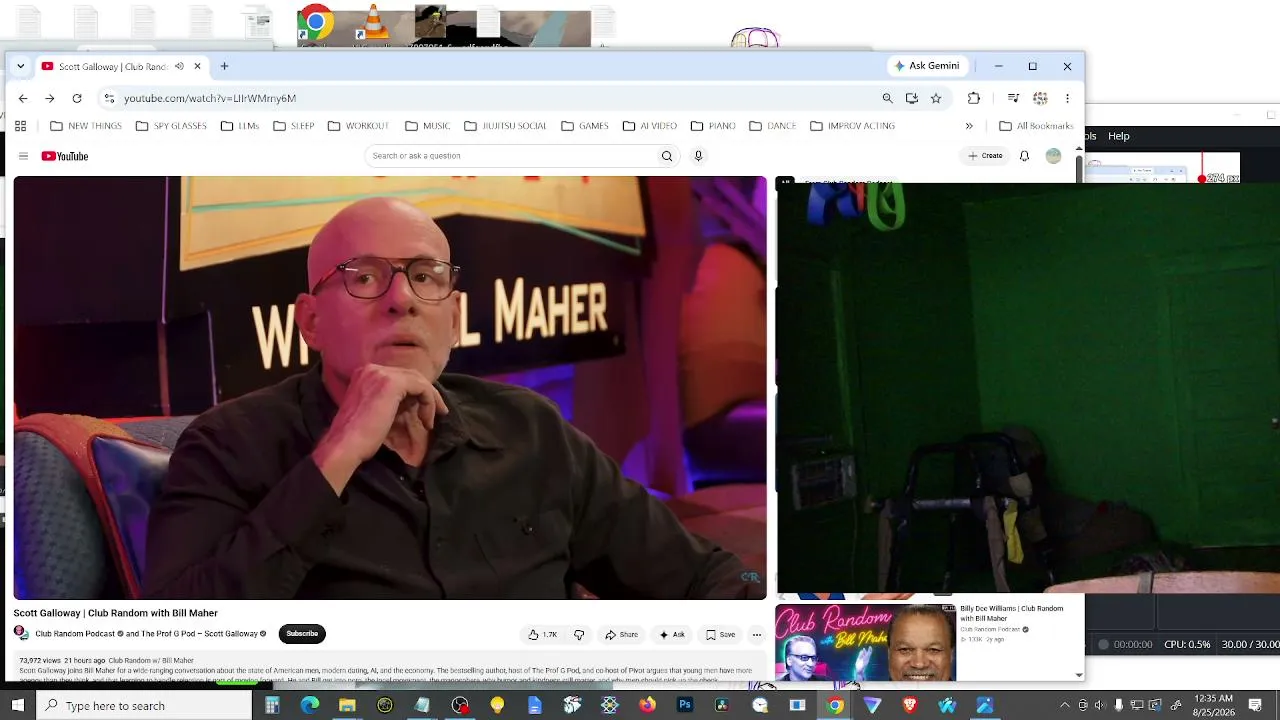Dislike the video with thumbs-down
The width and height of the screenshot is (1280, 720).
579,634
